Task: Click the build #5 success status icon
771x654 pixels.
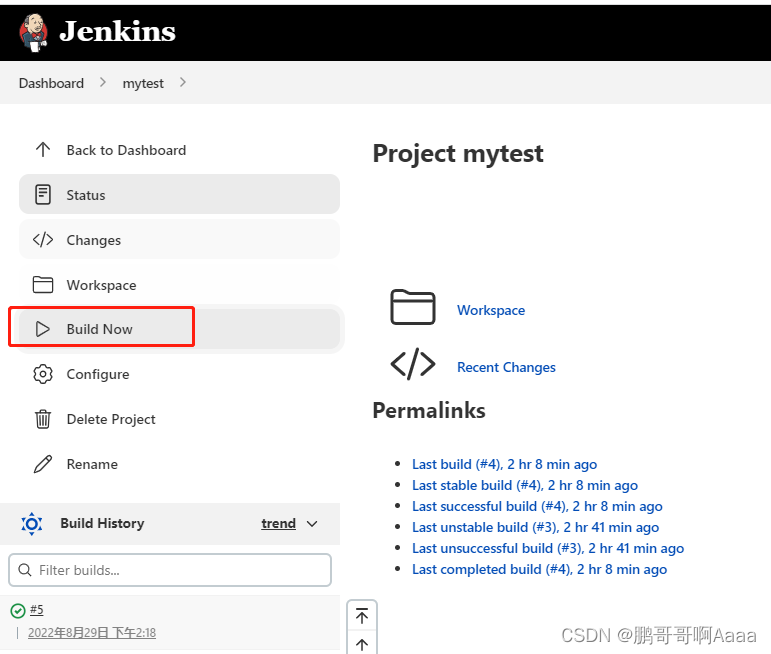Action: click(x=18, y=611)
